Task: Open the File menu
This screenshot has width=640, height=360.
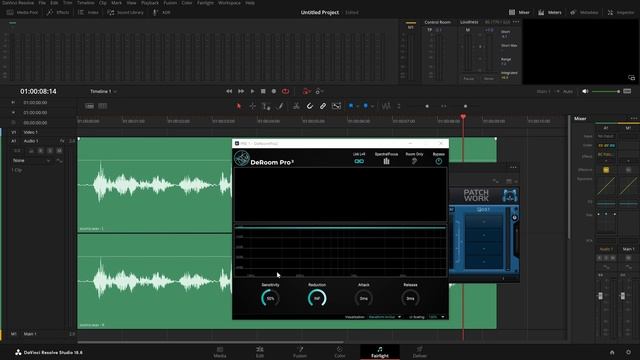Action: pos(42,3)
